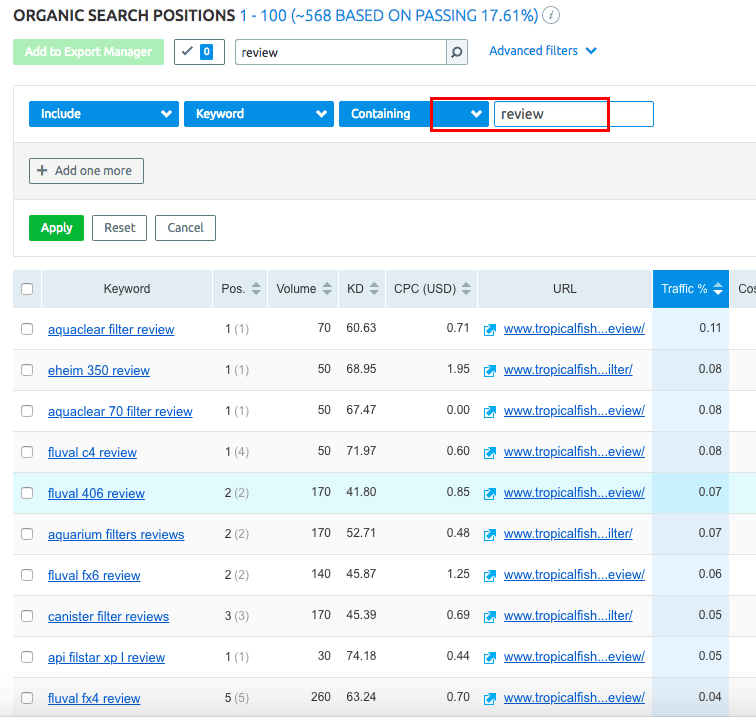
Task: Open the fluval 406 review keyword link
Action: [96, 493]
